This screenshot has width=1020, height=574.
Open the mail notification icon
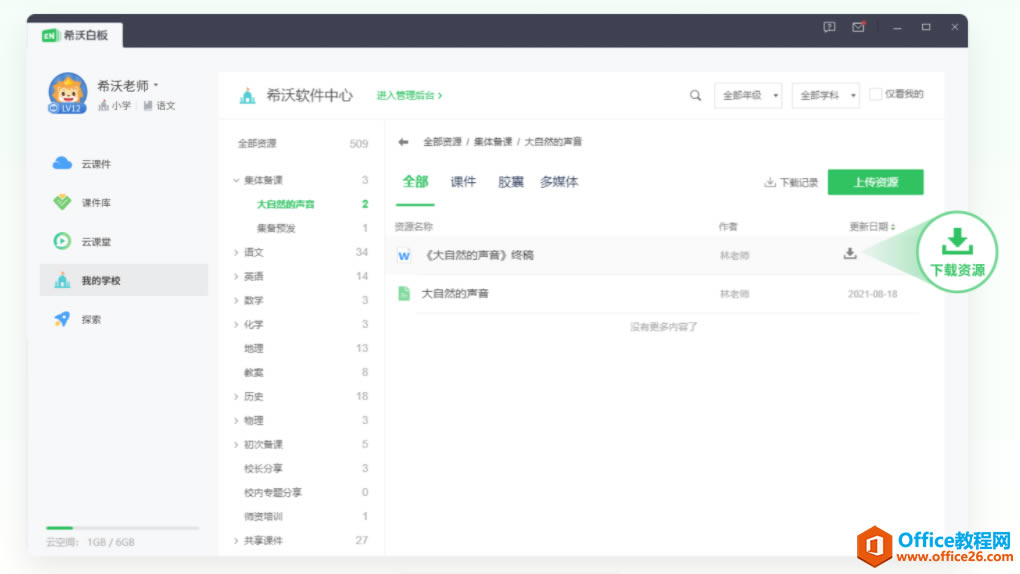point(859,27)
